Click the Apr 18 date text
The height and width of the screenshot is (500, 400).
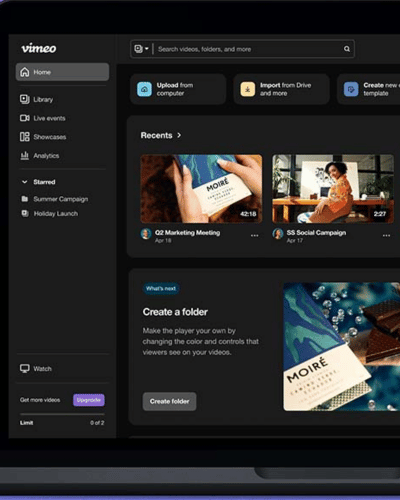point(163,240)
